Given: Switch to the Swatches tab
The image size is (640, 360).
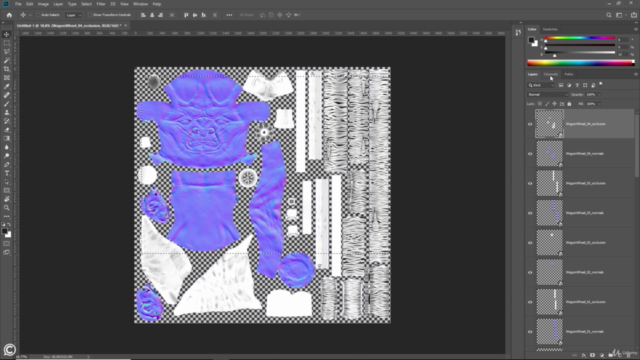Looking at the screenshot, I should click(x=550, y=29).
